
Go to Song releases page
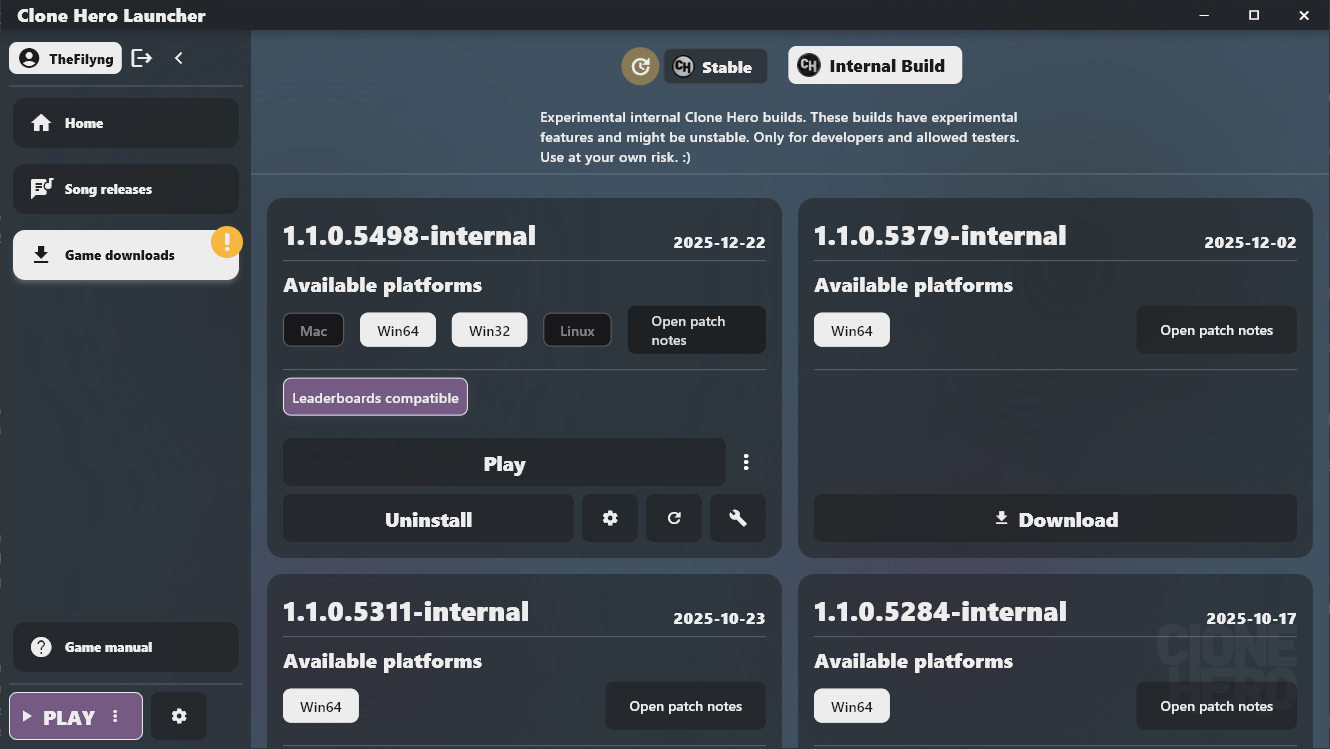tap(126, 189)
